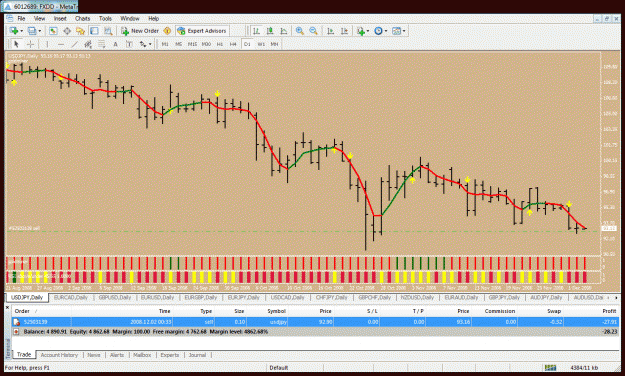Expand the New Chart dropdown arrow
The image size is (625, 376).
click(22, 31)
